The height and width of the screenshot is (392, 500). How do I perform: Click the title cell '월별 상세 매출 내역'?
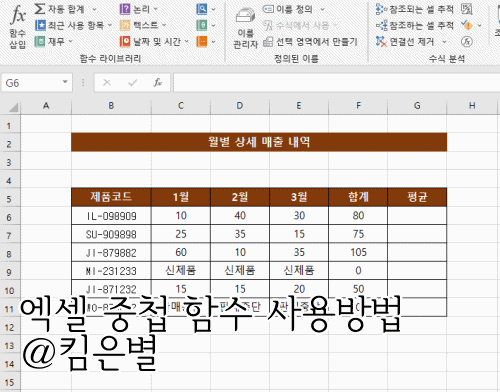tap(259, 142)
